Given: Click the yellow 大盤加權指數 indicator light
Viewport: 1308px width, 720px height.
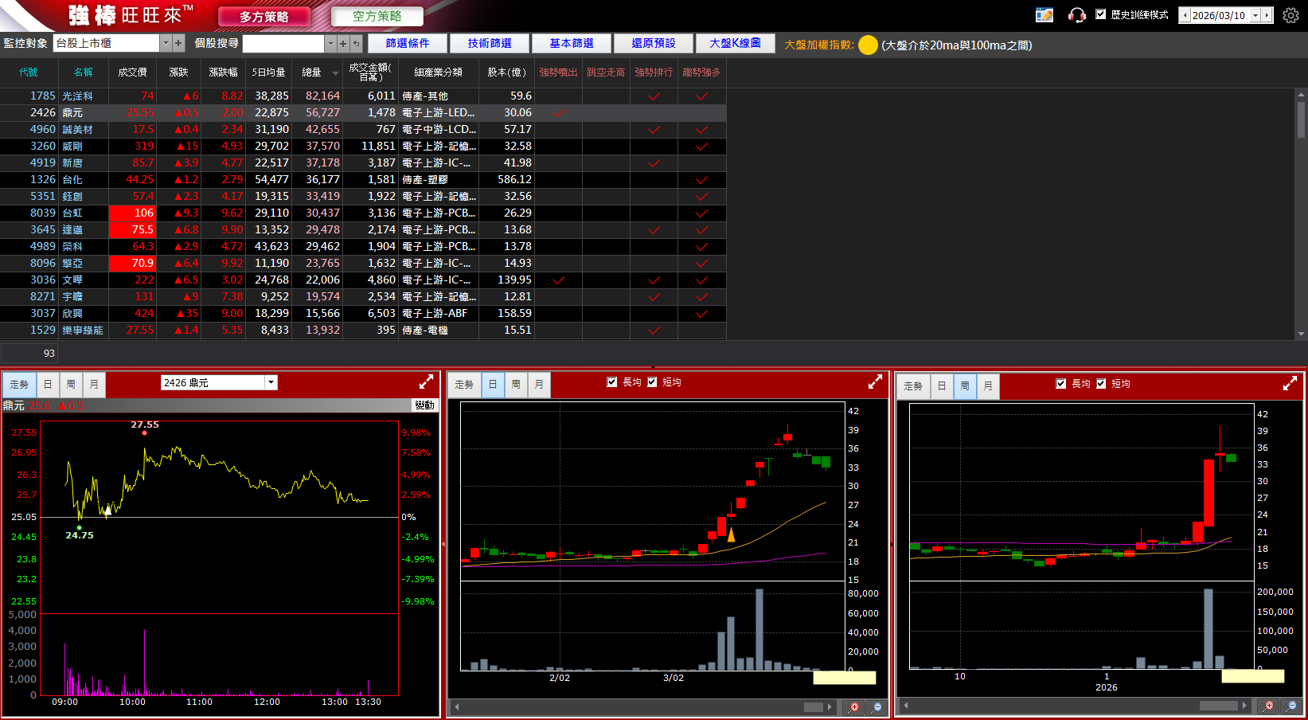Looking at the screenshot, I should coord(868,45).
